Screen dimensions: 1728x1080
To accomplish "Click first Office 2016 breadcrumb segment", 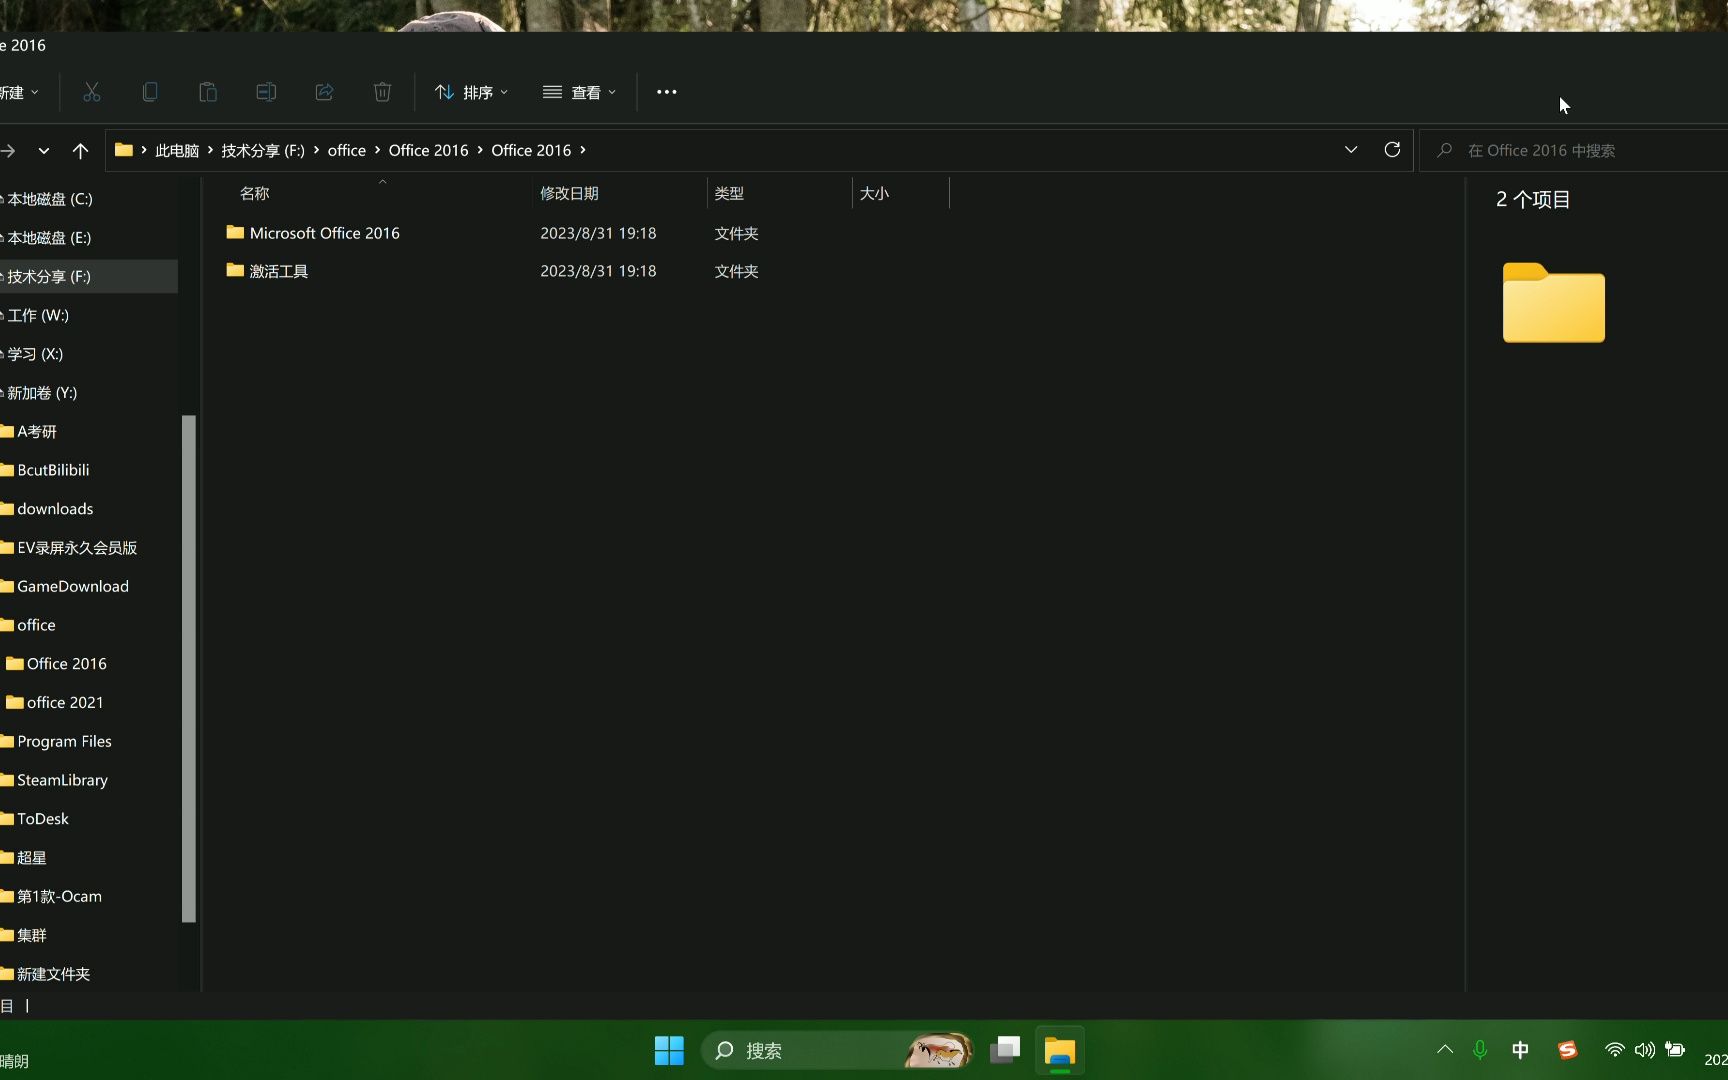I will tap(428, 150).
